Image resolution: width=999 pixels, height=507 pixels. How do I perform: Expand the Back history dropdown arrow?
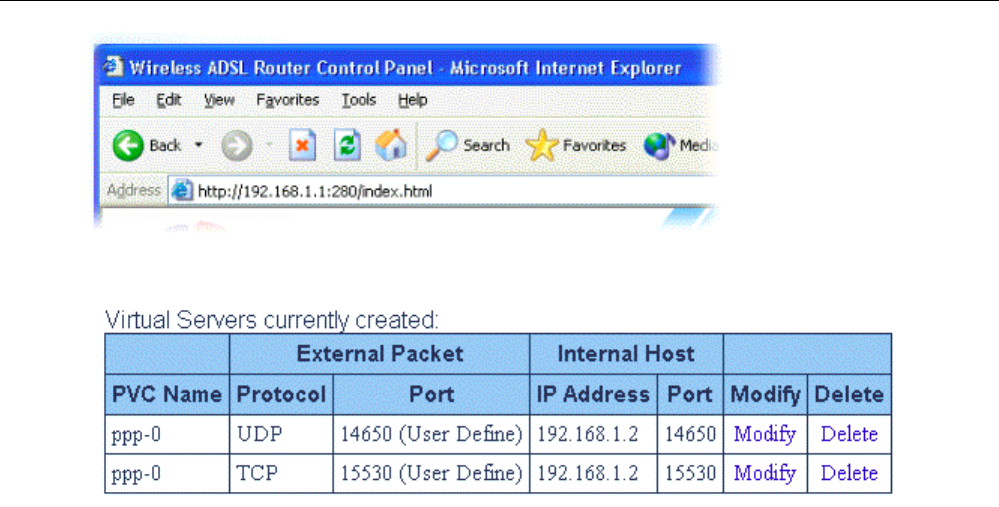coord(198,146)
